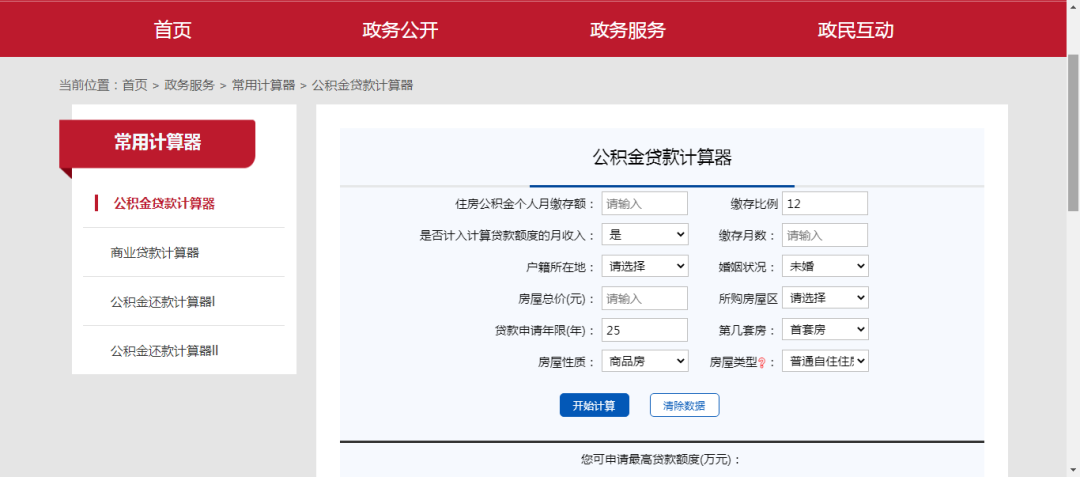
Task: Click the 公积金贷款计算器 form title
Action: 662,158
